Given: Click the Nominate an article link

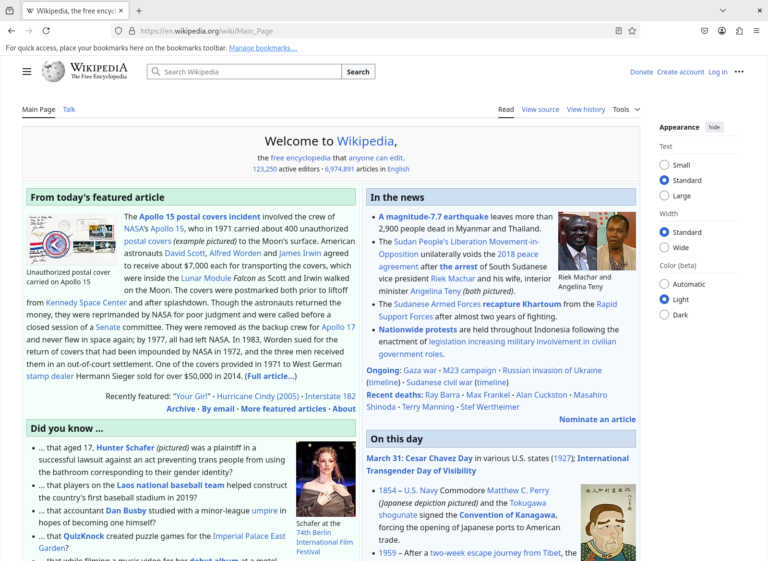Looking at the screenshot, I should (597, 419).
